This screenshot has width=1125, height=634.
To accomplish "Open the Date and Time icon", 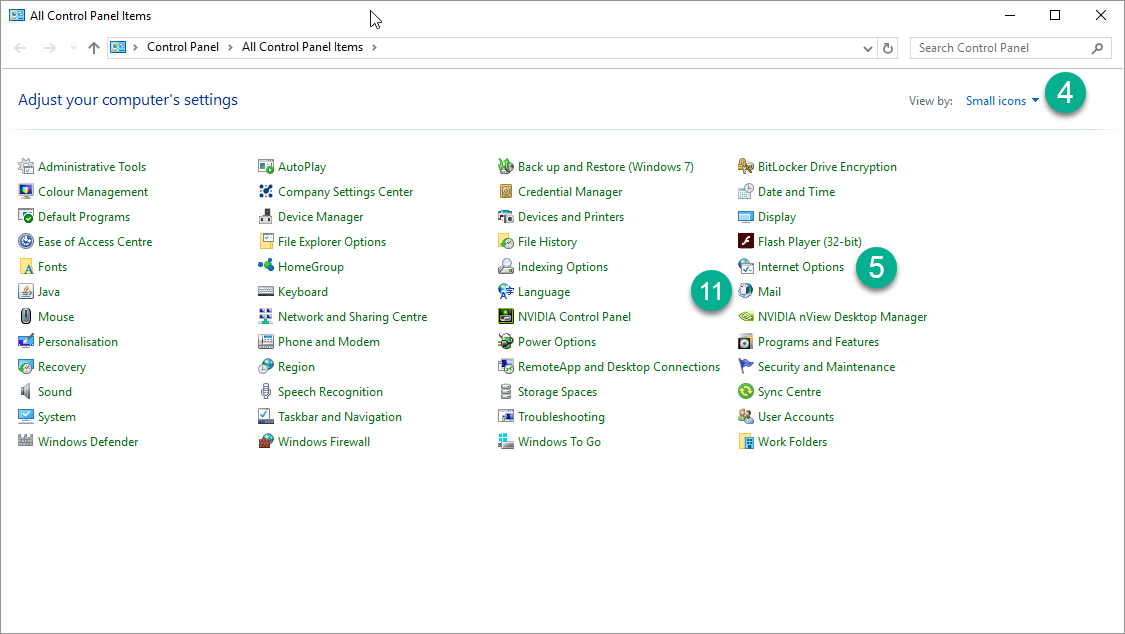I will coord(745,191).
